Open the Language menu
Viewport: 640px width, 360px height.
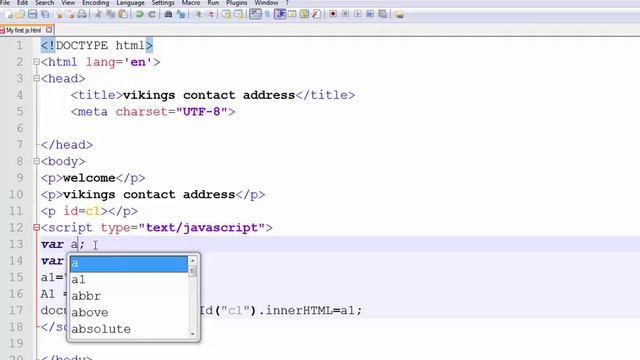[x=130, y=3]
